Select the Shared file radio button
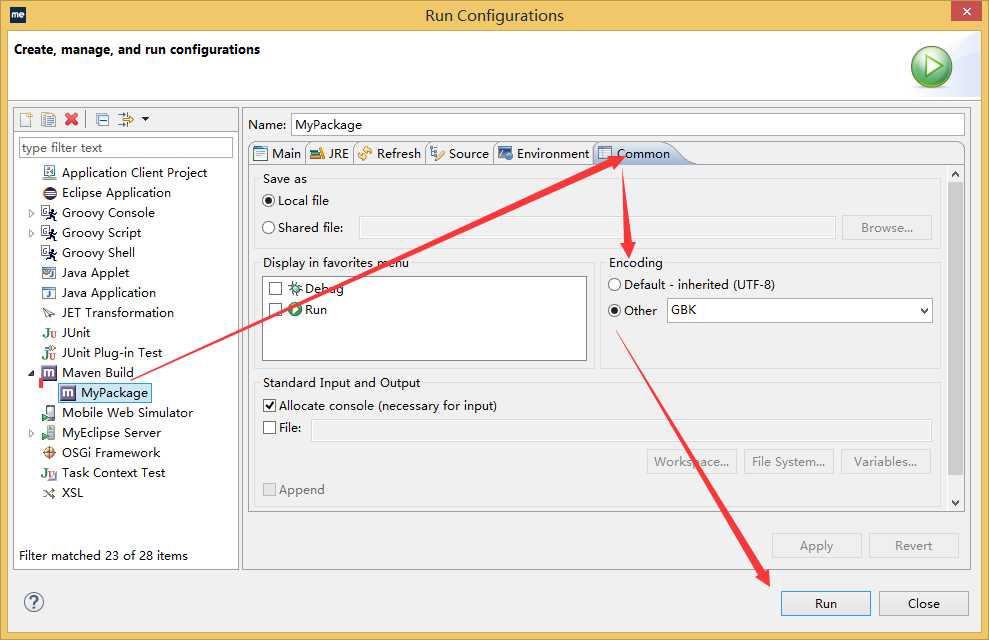Image resolution: width=989 pixels, height=640 pixels. click(x=268, y=228)
